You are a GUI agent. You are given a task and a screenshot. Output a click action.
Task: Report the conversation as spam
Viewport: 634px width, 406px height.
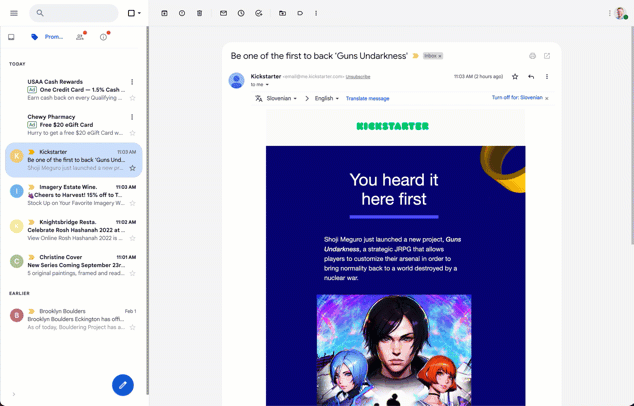pyautogui.click(x=182, y=13)
